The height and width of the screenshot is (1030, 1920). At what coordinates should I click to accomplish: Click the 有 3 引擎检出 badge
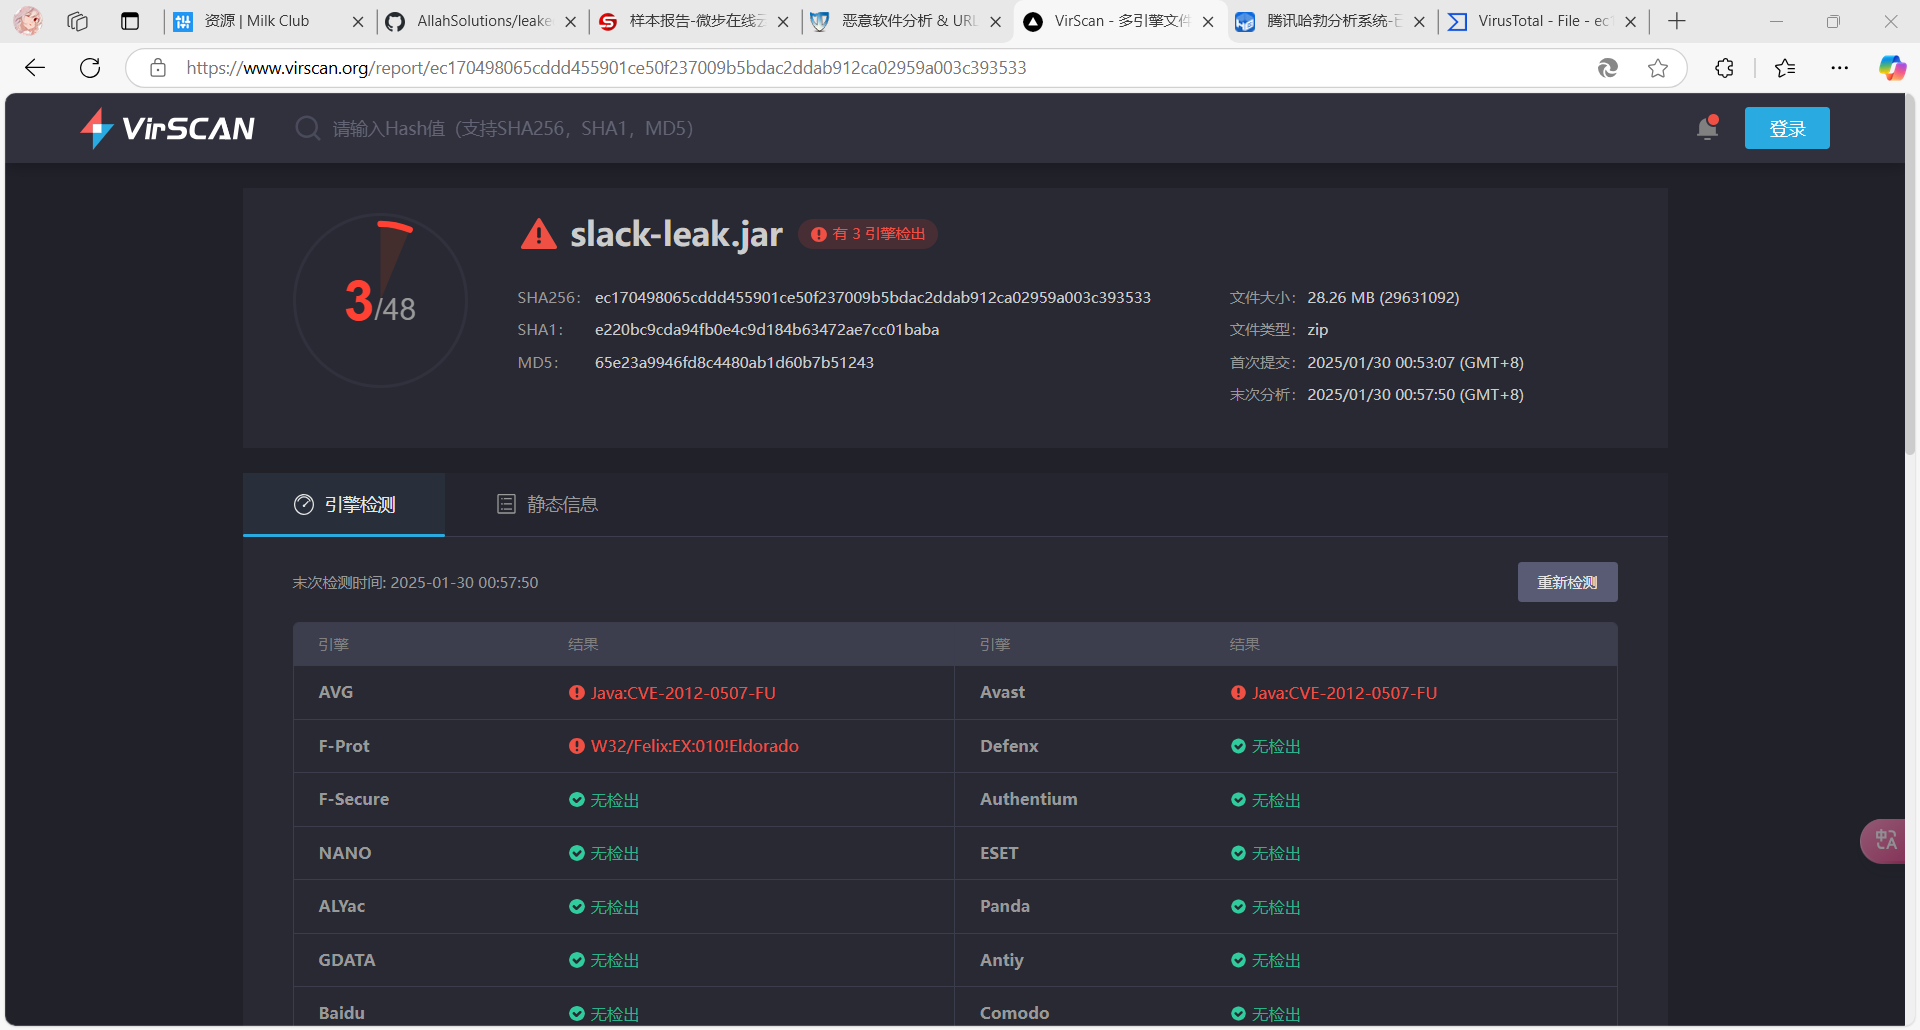868,234
